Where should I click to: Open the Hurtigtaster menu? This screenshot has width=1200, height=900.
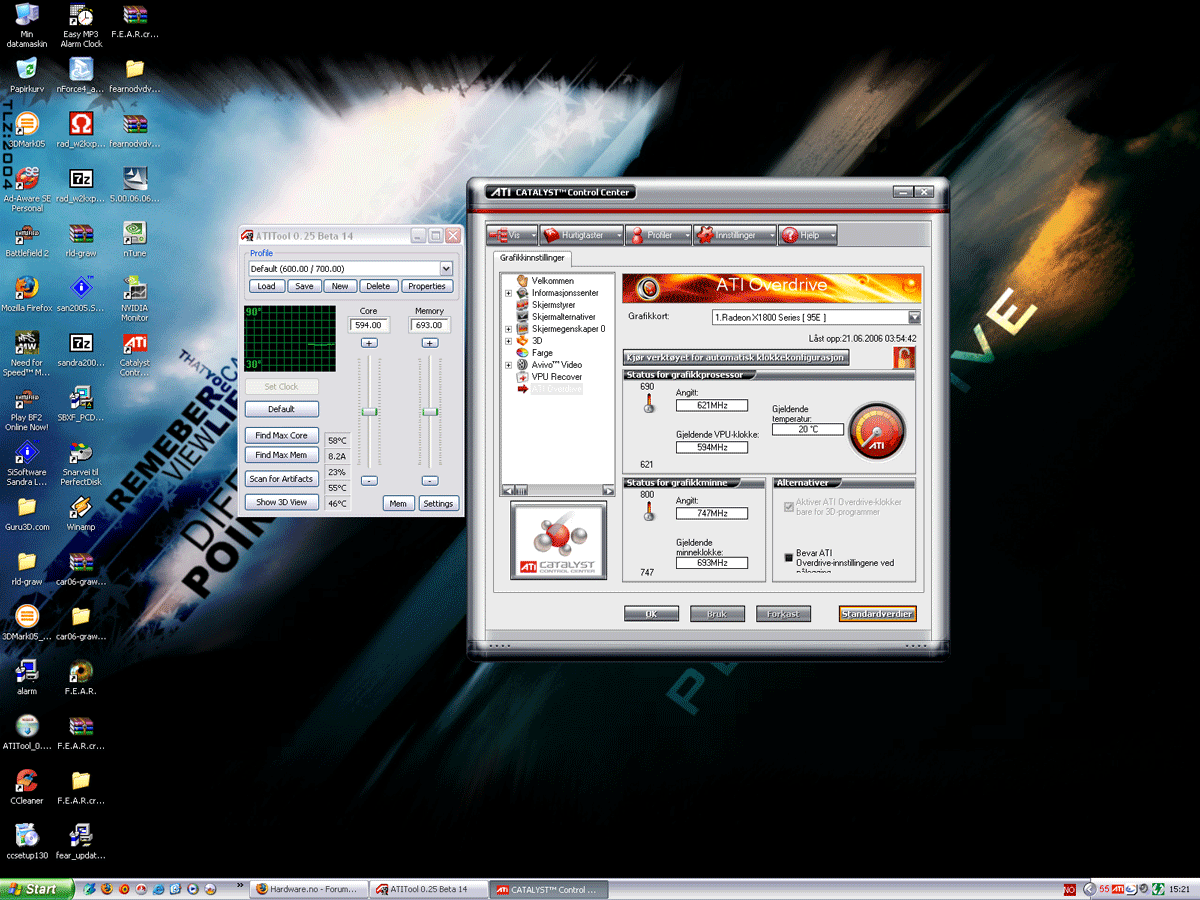coord(581,235)
